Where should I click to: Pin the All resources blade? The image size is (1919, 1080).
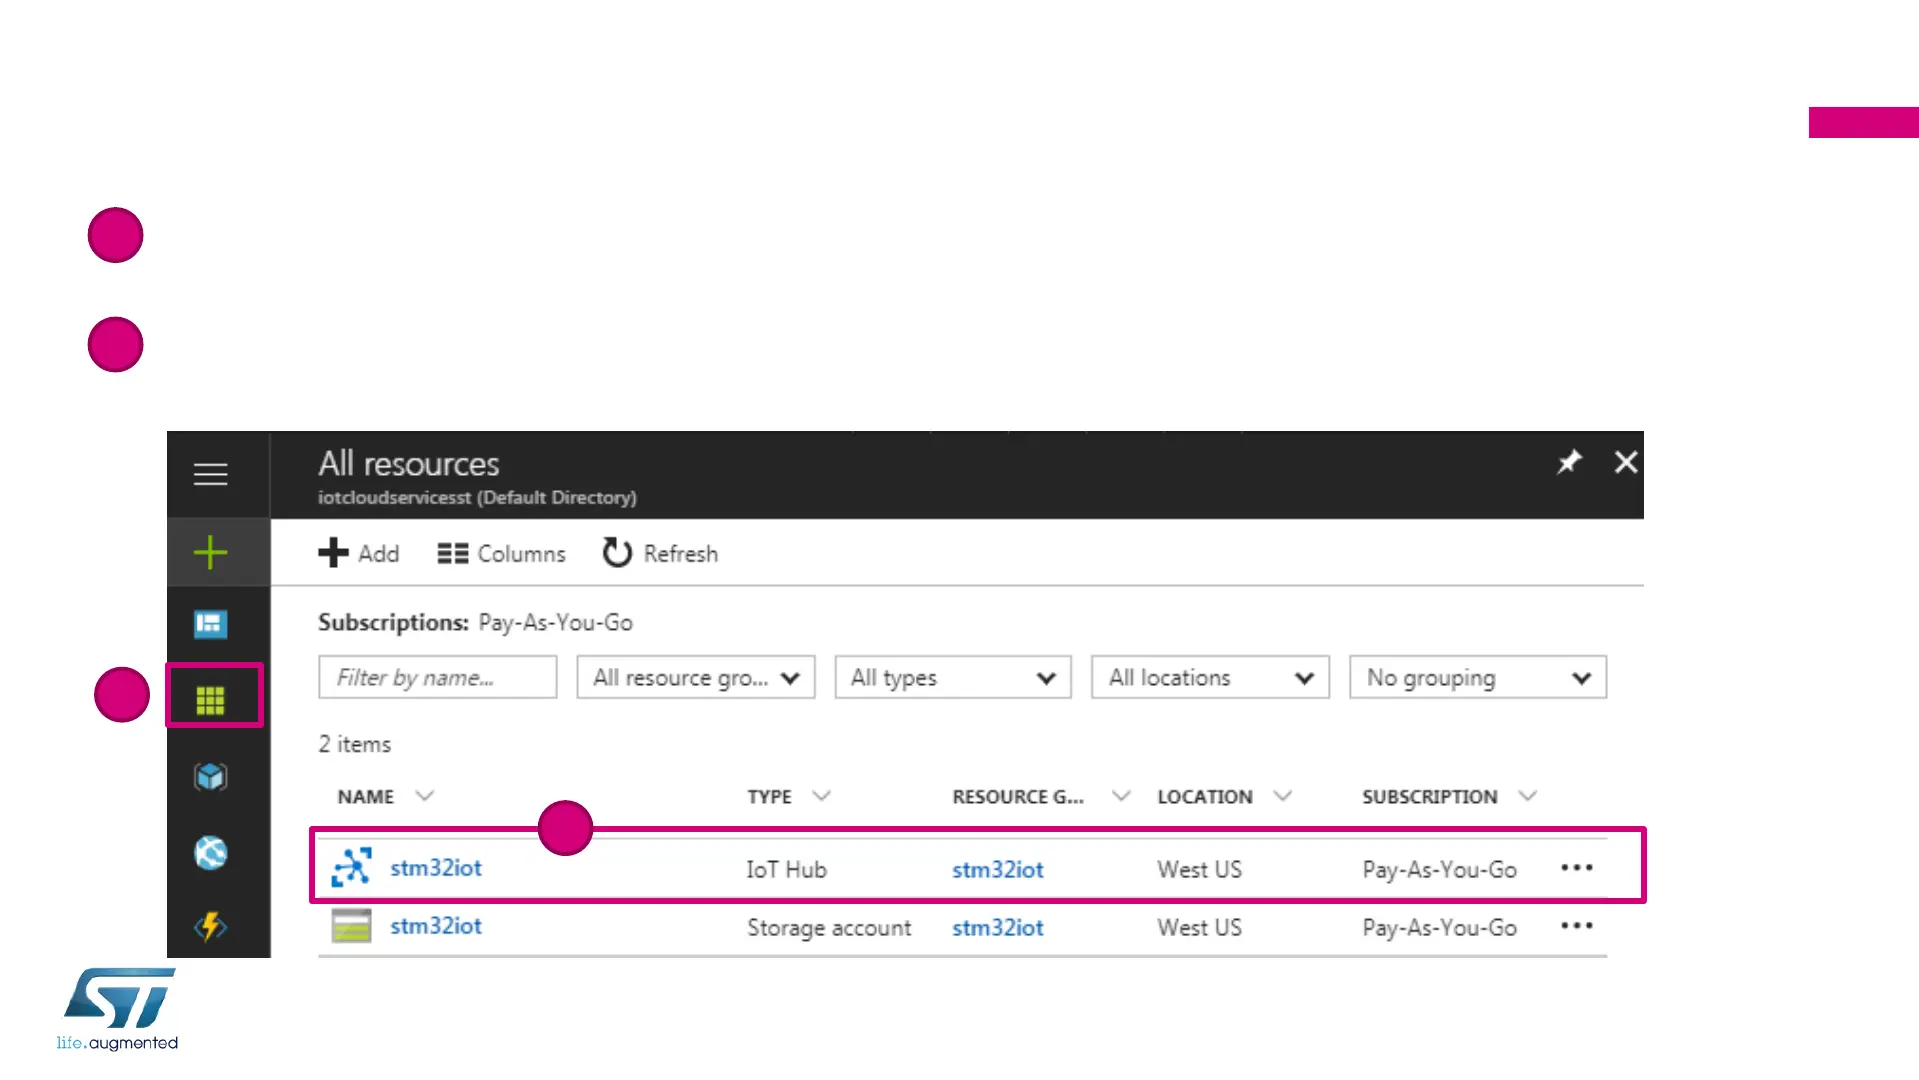[1568, 462]
